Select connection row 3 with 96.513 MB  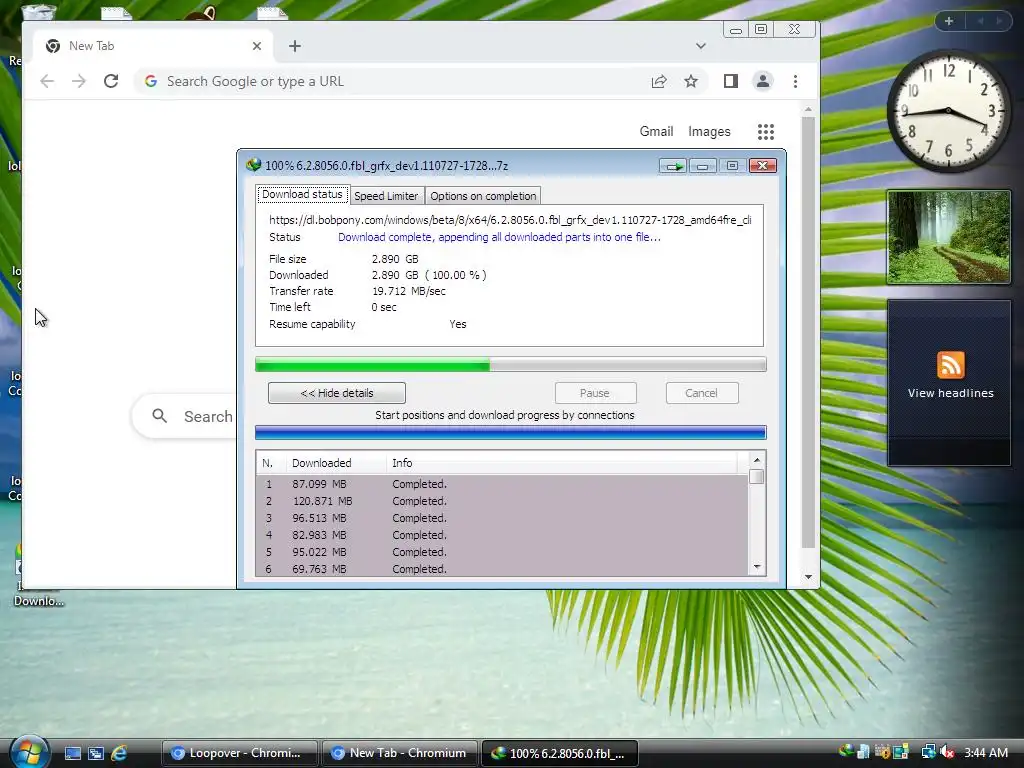(x=502, y=518)
